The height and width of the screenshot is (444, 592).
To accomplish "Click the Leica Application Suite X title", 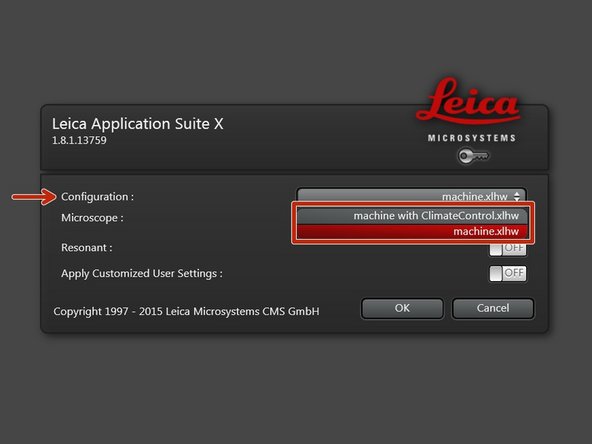I will (x=137, y=123).
